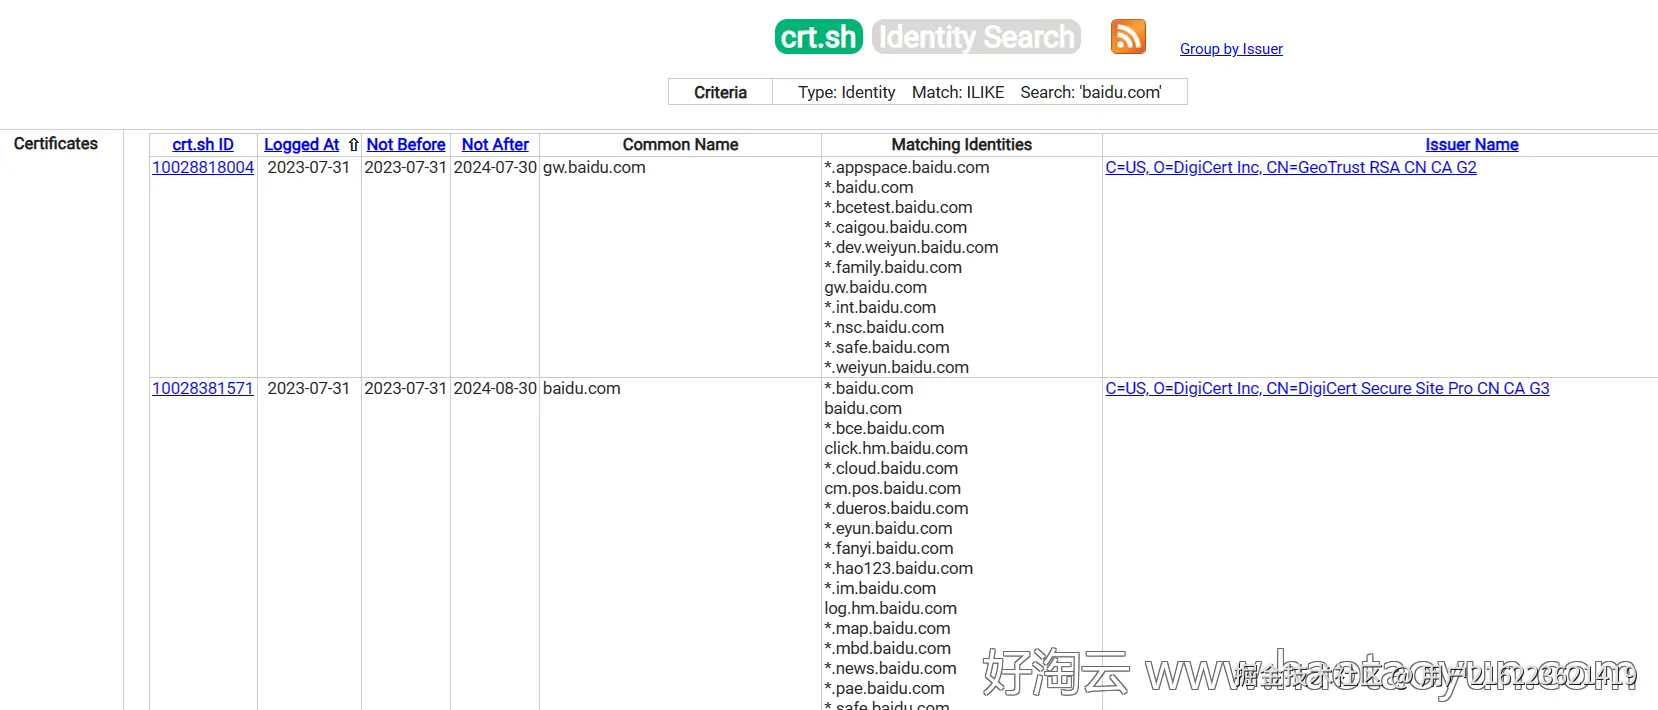Screen dimensions: 1658x710
Task: Sort certificates by Not After
Action: coord(495,145)
